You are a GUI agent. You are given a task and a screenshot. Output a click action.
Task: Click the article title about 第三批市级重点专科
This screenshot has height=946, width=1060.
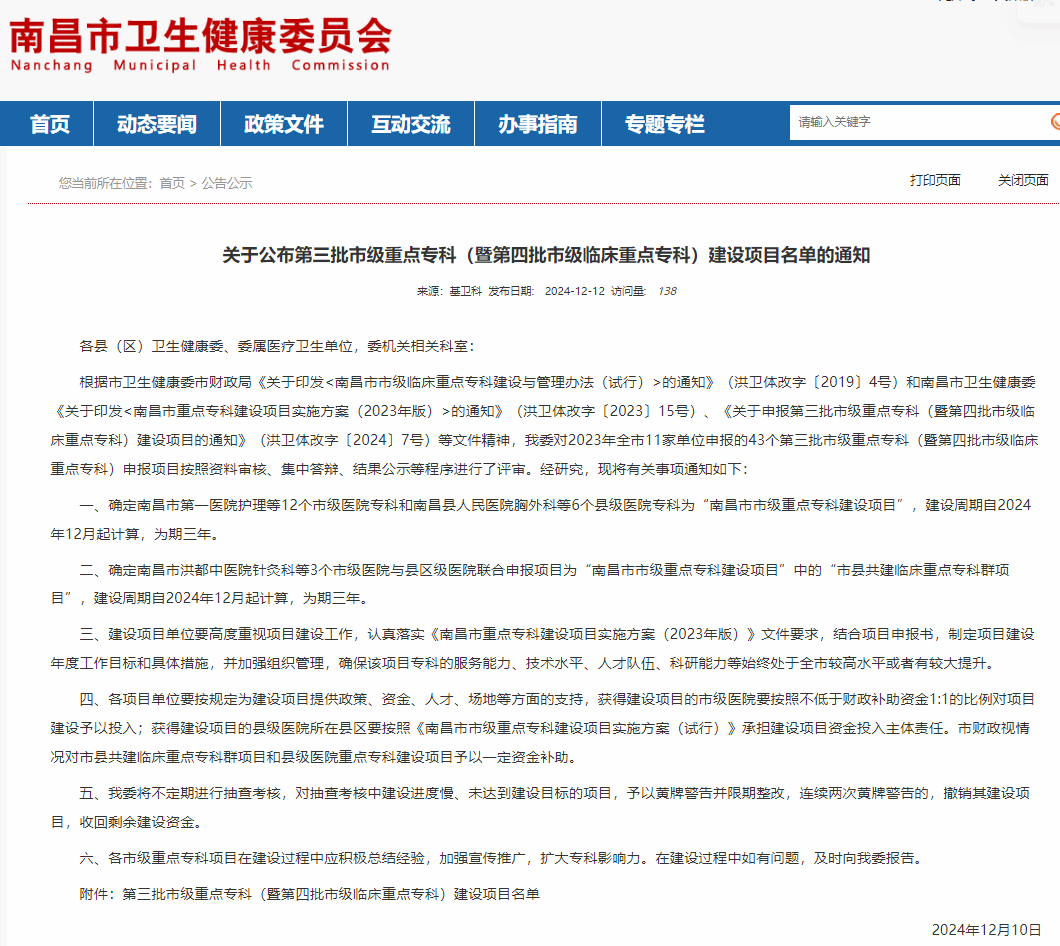click(546, 255)
